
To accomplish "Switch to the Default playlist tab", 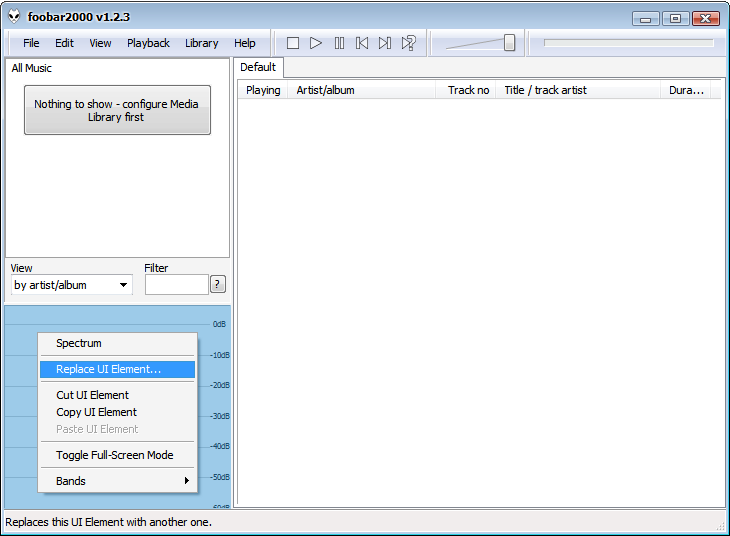I will pyautogui.click(x=258, y=68).
